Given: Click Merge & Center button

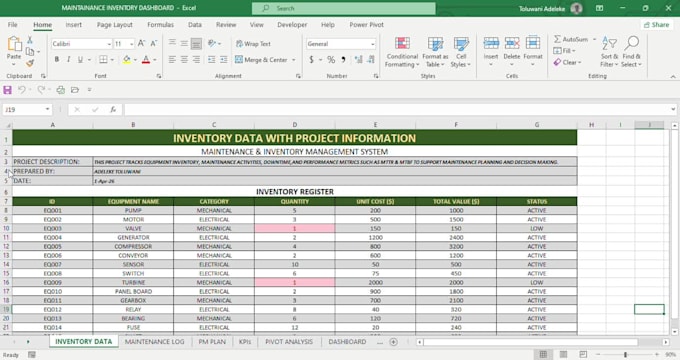Looking at the screenshot, I should point(262,60).
